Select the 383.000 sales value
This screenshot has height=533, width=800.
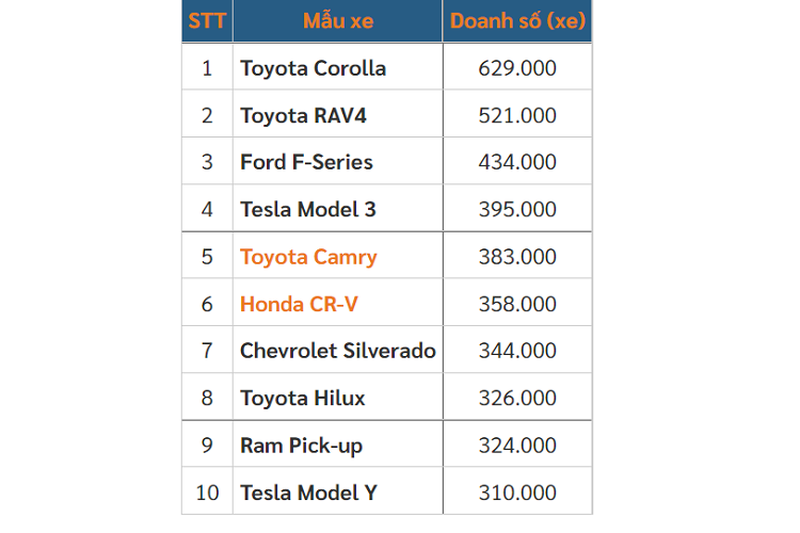click(517, 257)
